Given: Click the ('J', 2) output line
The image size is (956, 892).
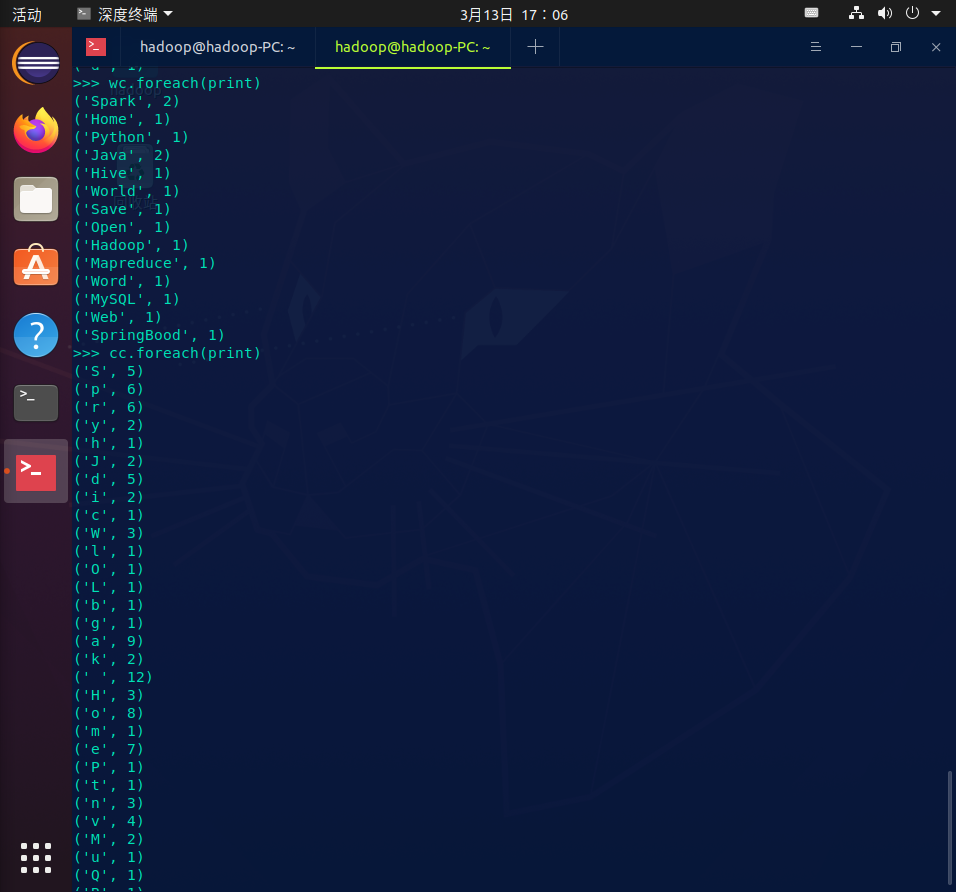Looking at the screenshot, I should pos(109,461).
